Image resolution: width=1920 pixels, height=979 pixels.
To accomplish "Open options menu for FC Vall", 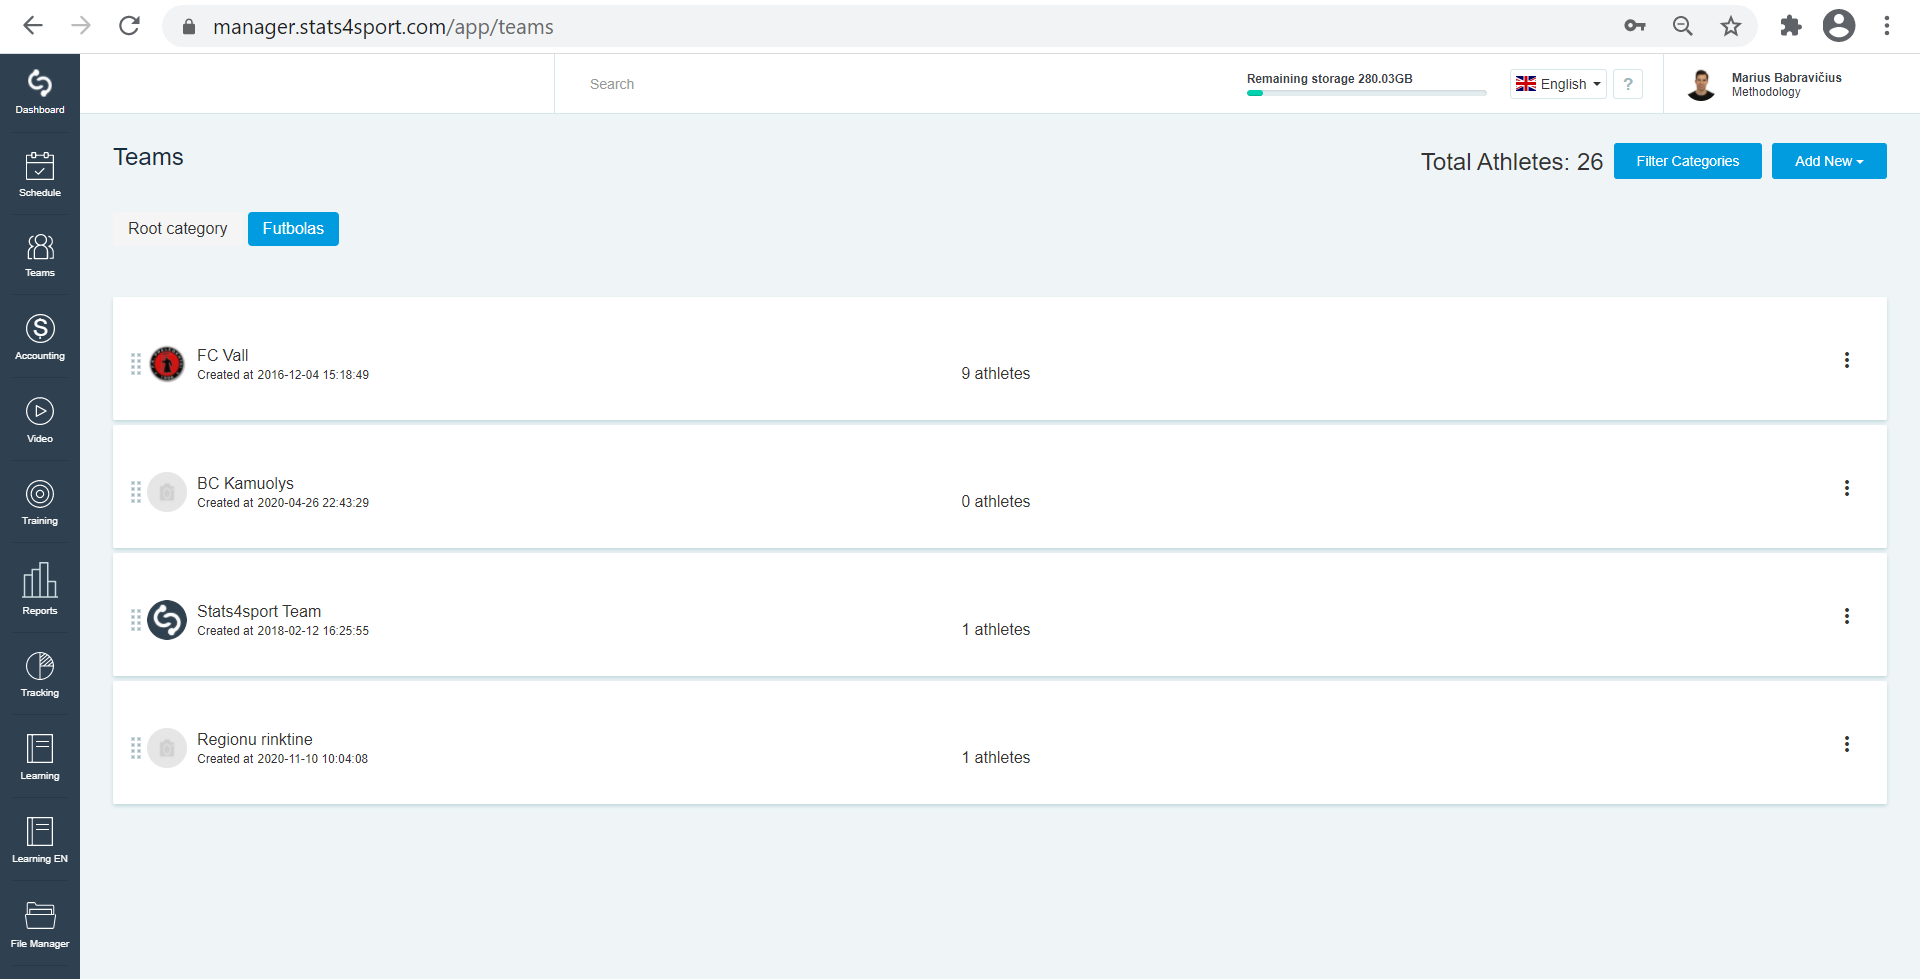I will click(x=1847, y=360).
